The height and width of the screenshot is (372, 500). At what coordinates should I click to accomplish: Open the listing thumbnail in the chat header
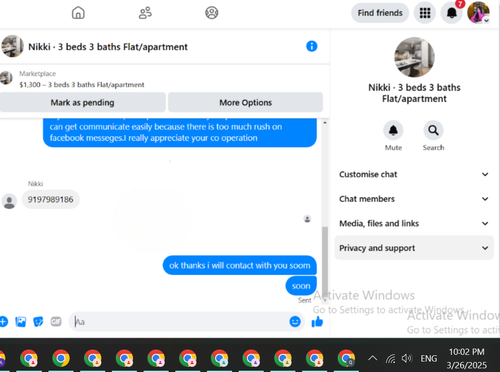12,46
